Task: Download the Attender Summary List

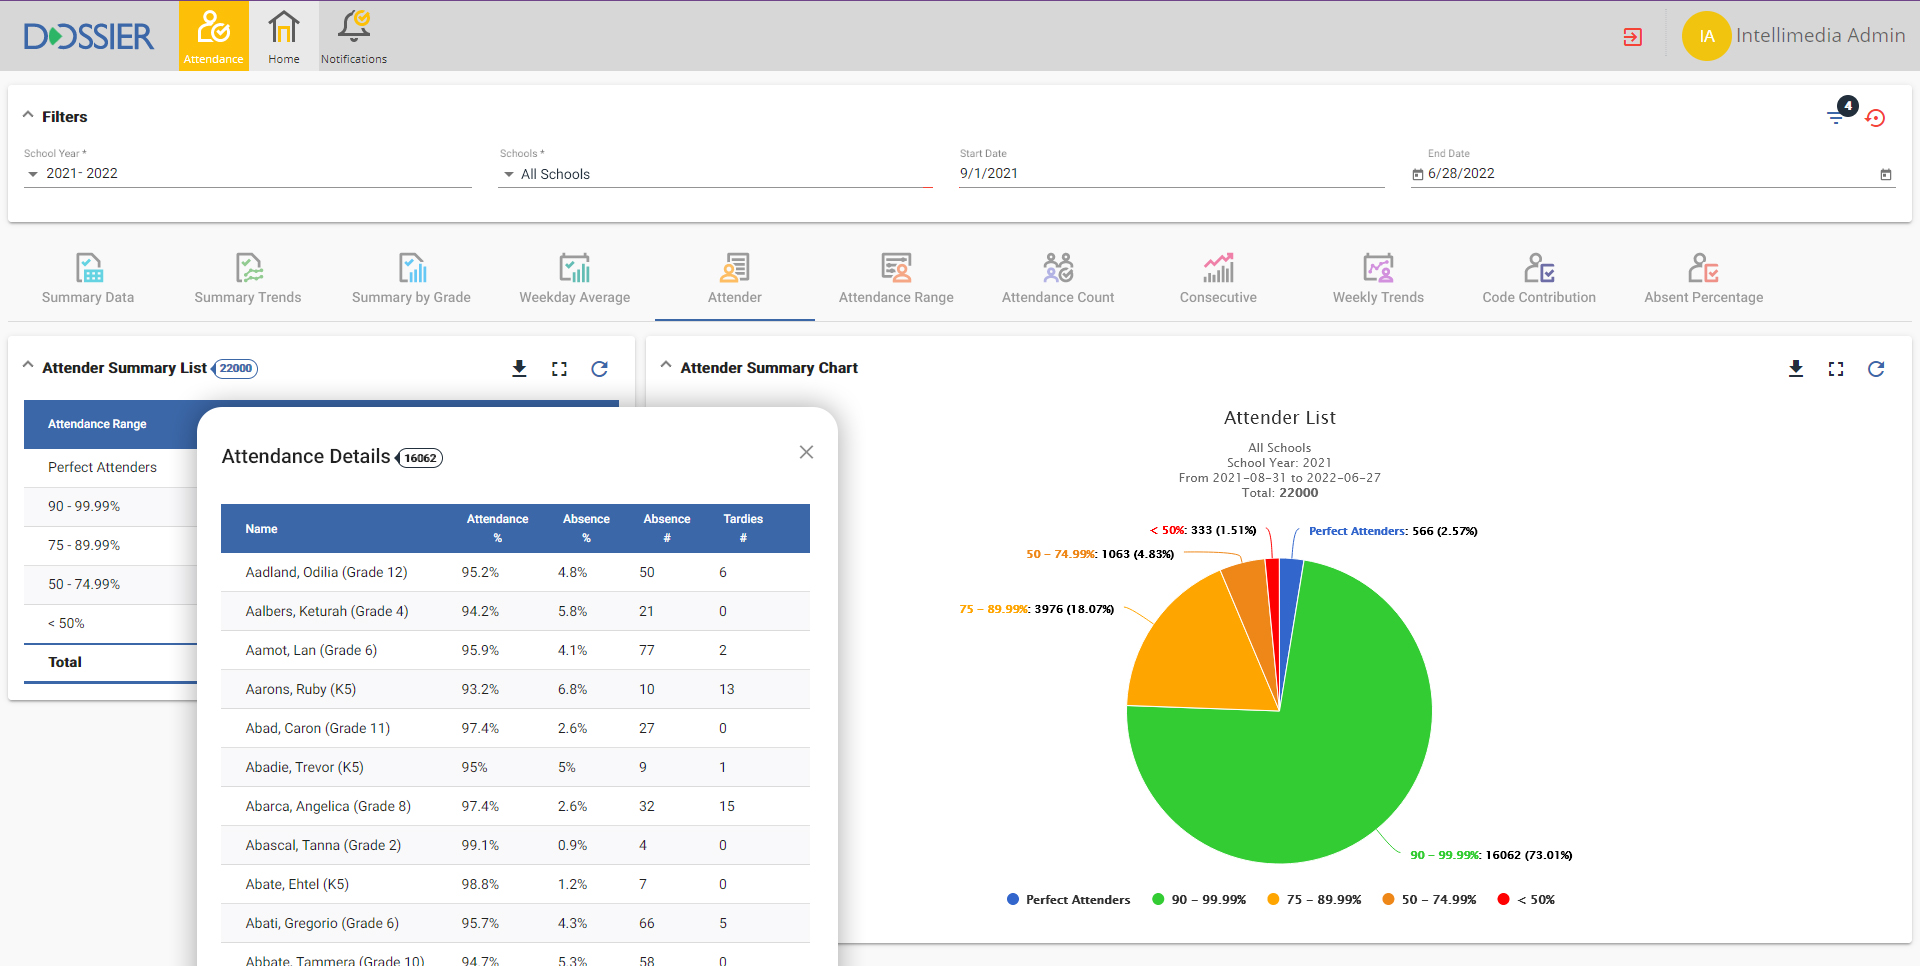Action: click(519, 369)
